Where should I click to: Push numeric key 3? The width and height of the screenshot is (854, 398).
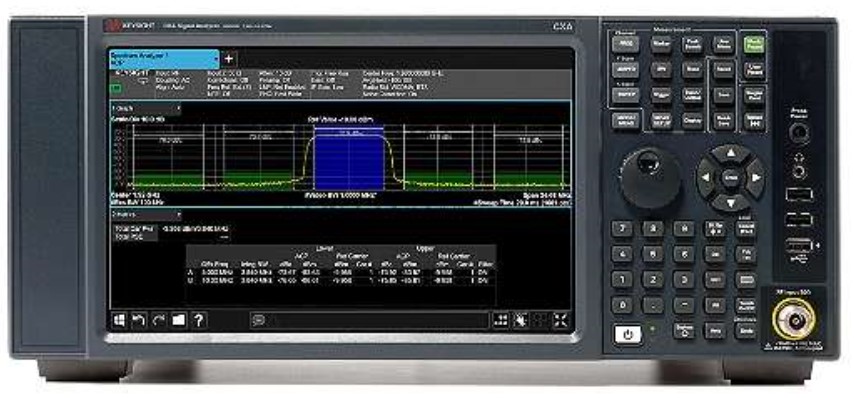click(x=684, y=280)
